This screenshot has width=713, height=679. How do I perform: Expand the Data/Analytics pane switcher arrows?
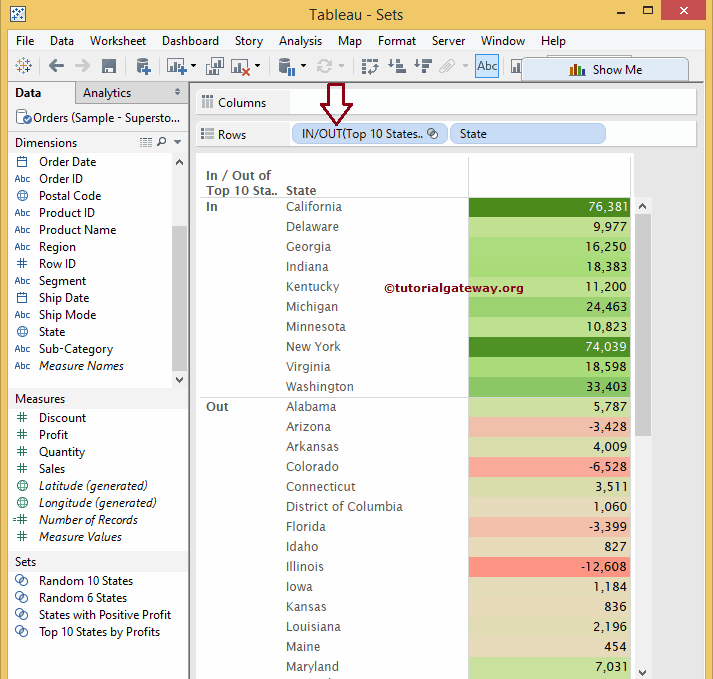(177, 92)
